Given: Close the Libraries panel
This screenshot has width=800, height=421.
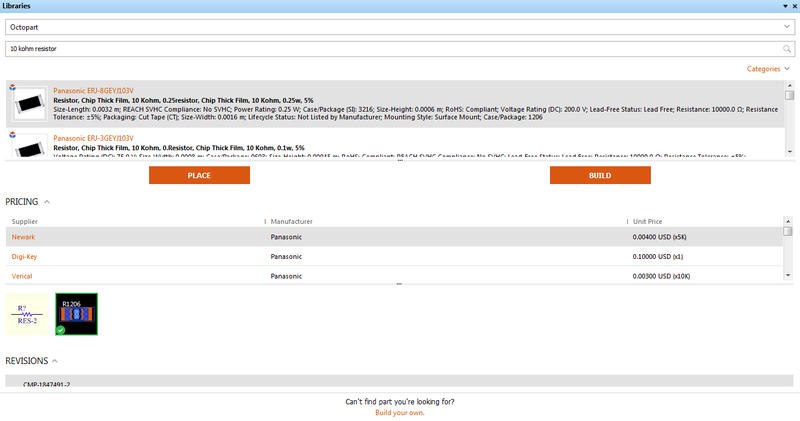Looking at the screenshot, I should (x=793, y=6).
